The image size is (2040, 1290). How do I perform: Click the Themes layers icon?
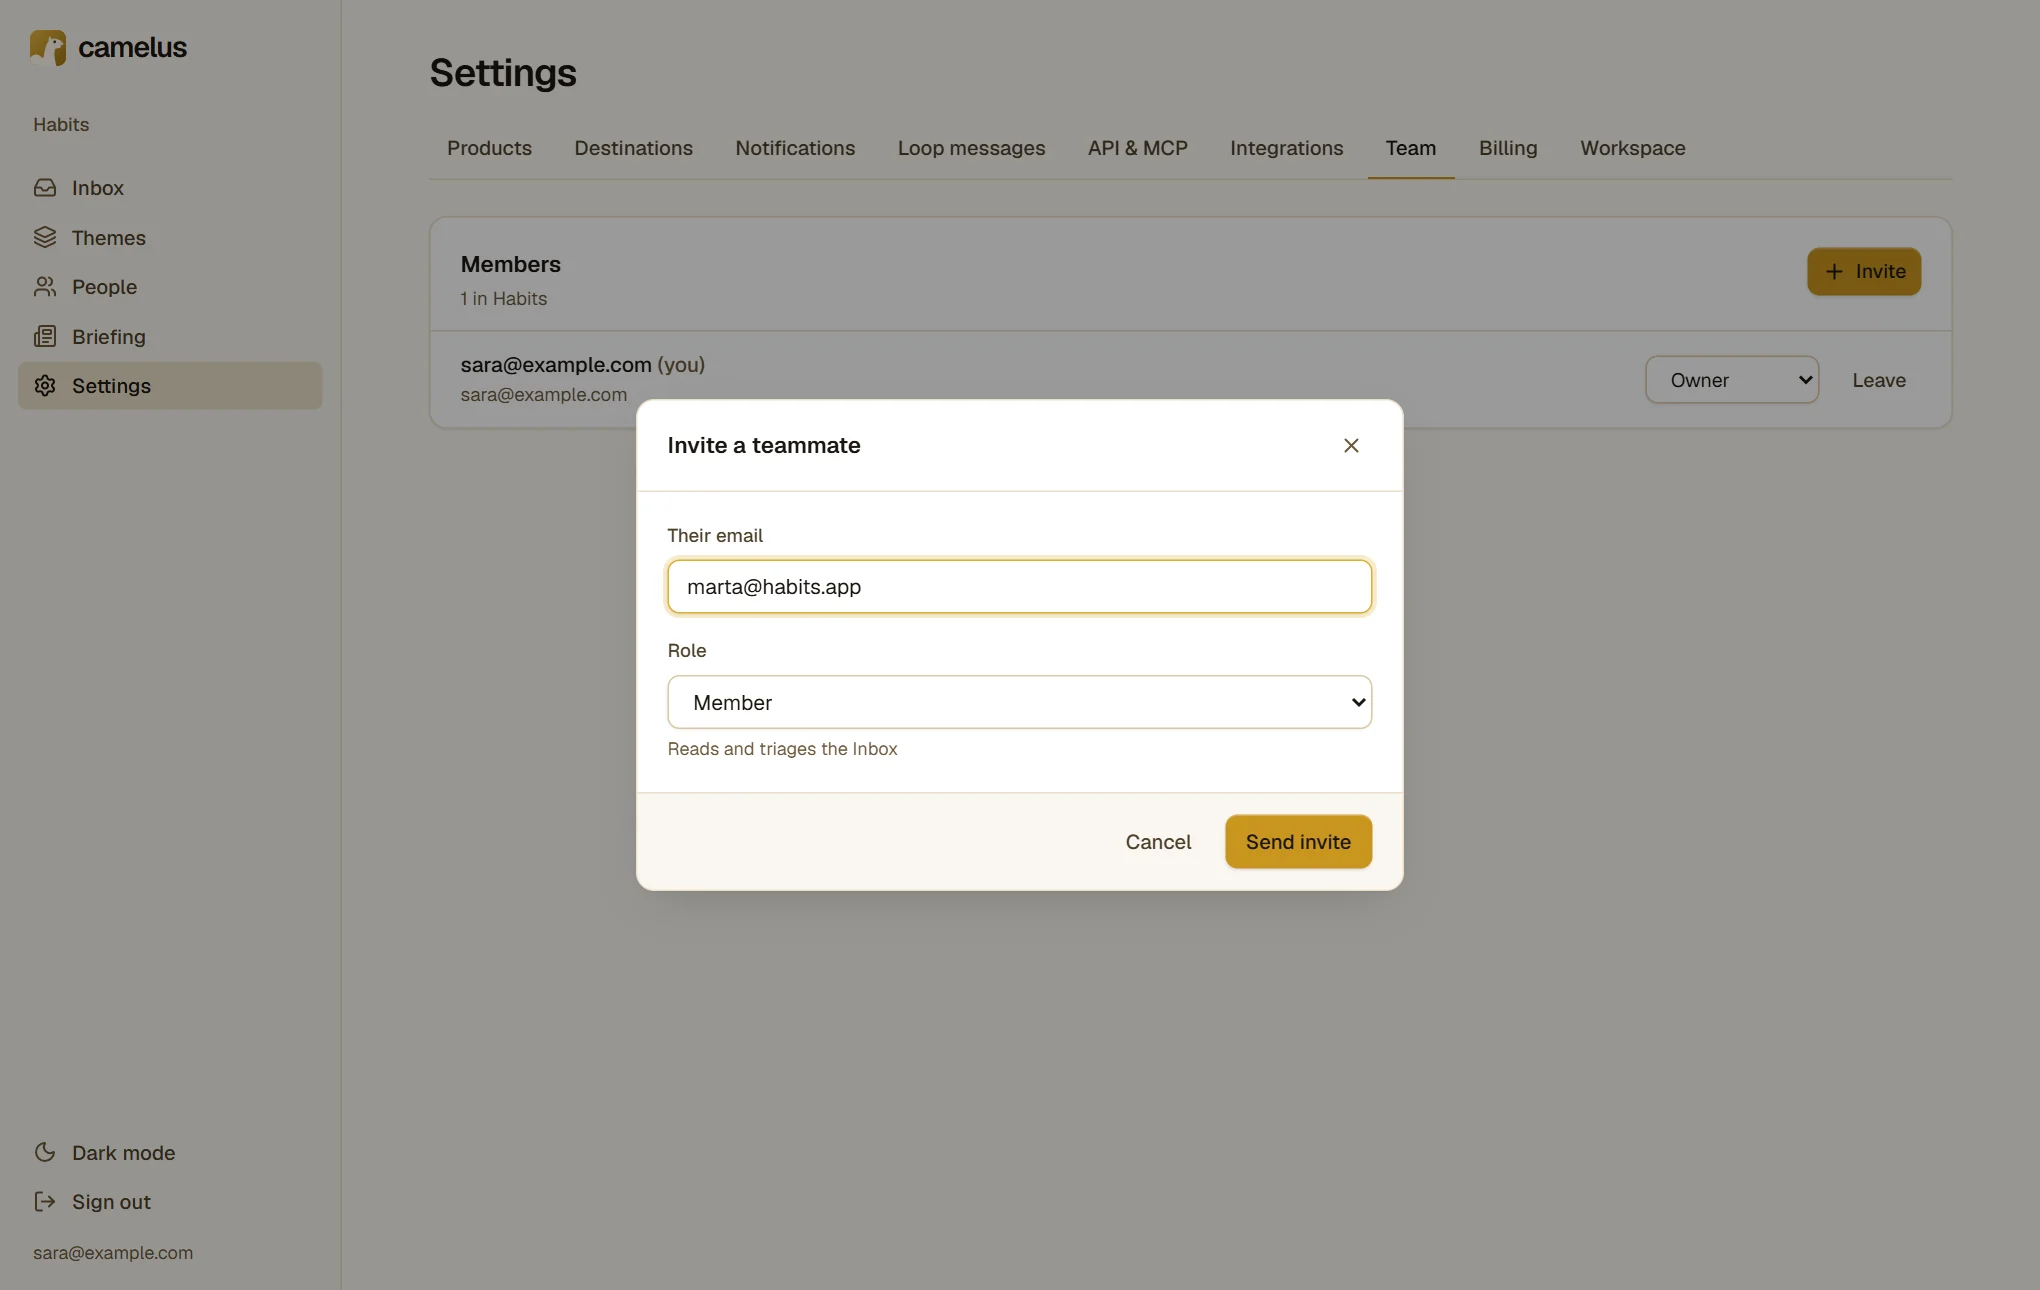[x=45, y=237]
